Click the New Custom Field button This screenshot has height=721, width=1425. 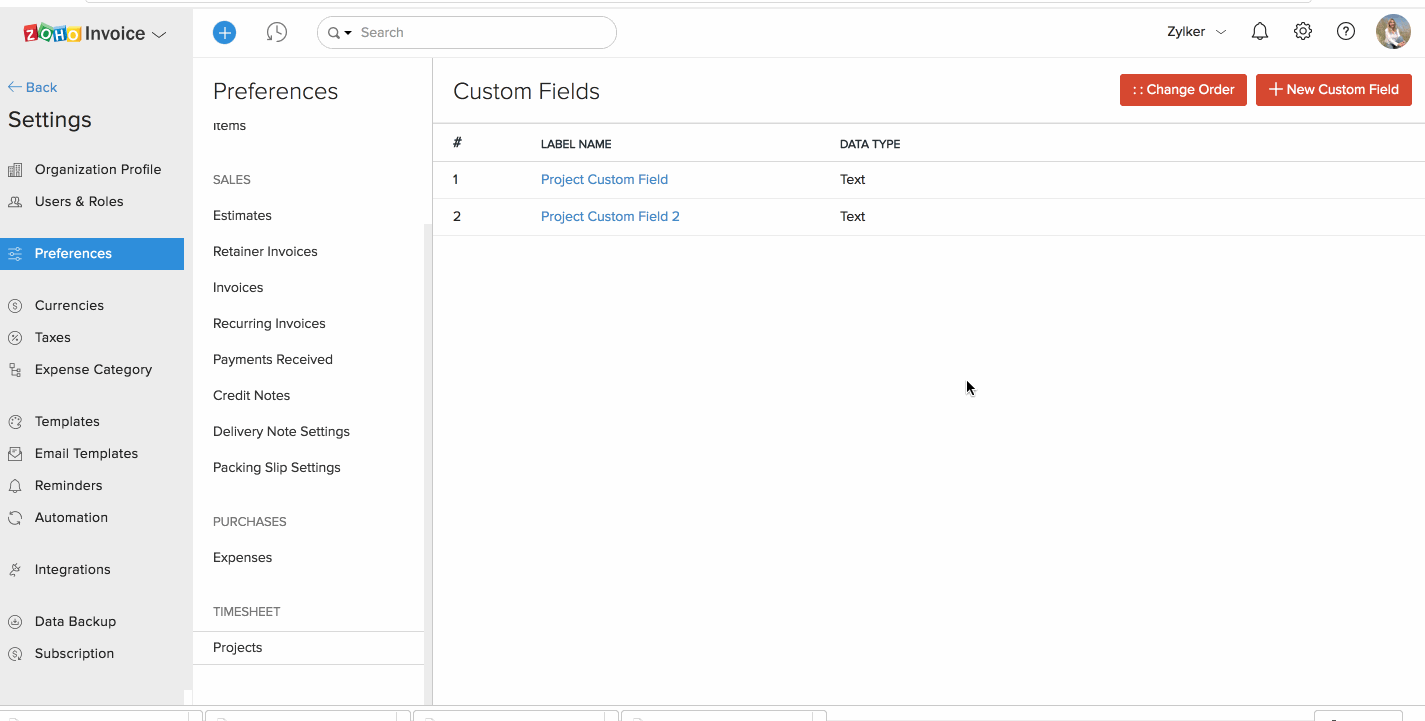1333,90
